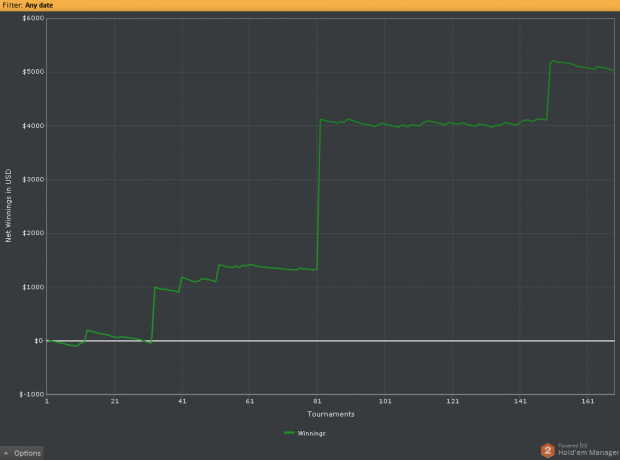Click the big jump line at tournament 81
Image resolution: width=620 pixels, height=460 pixels.
pyautogui.click(x=319, y=194)
